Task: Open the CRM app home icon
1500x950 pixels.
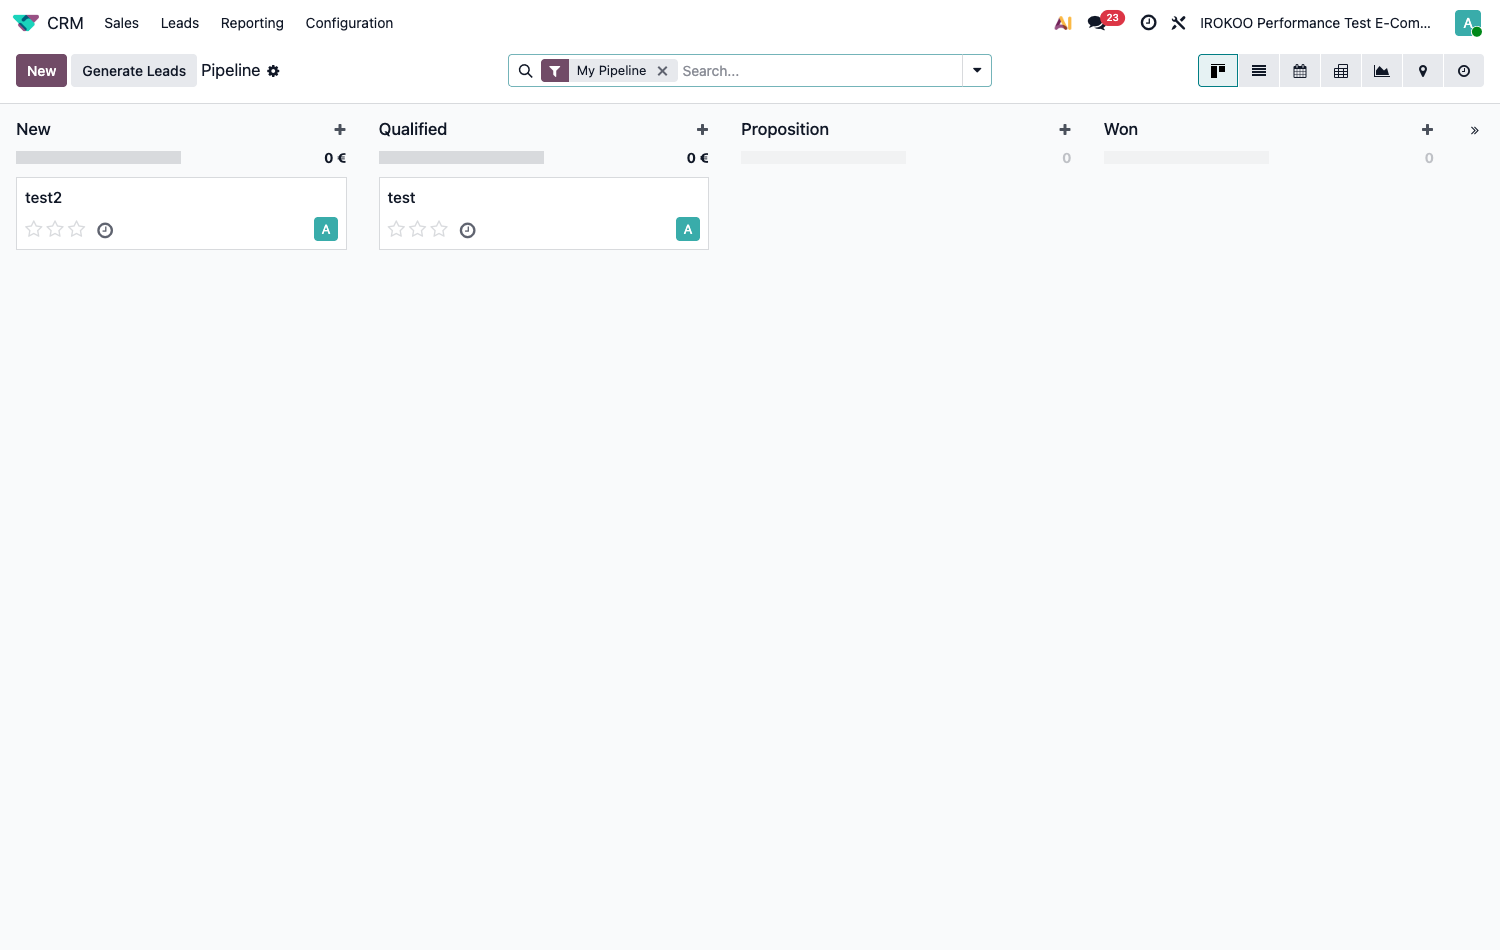Action: pos(26,23)
